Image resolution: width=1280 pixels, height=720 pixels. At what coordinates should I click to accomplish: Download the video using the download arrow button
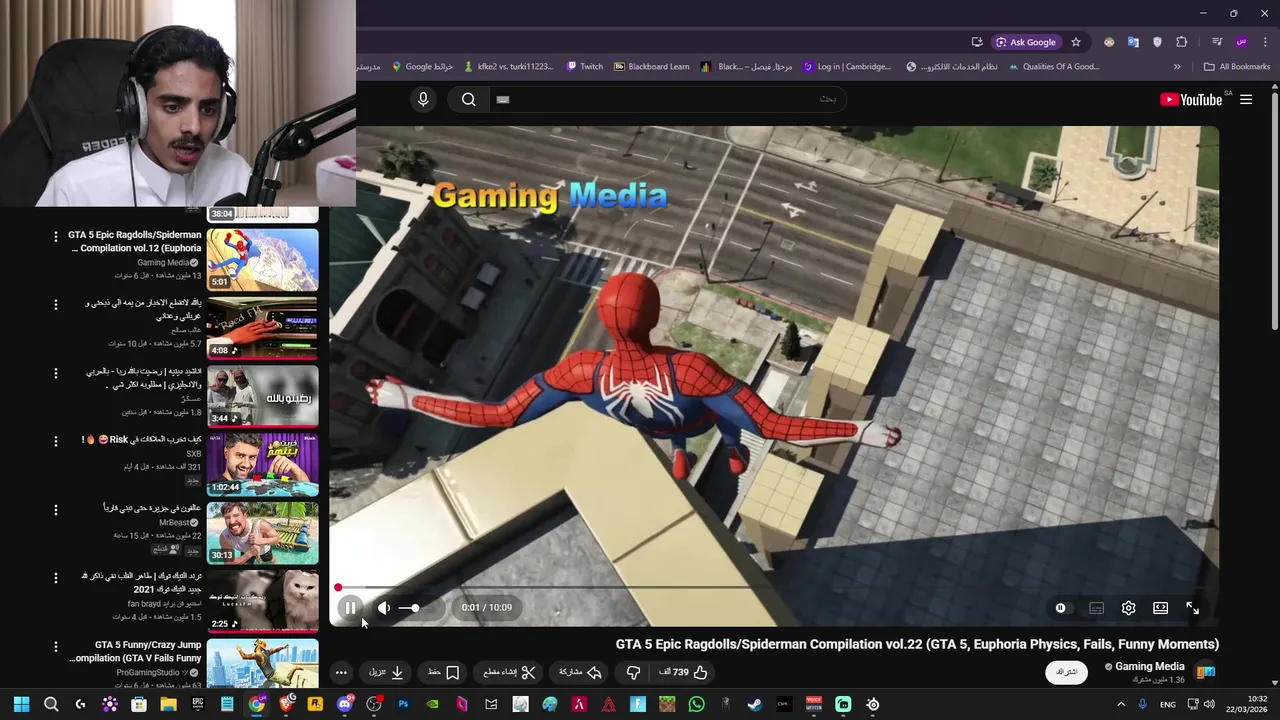click(x=386, y=672)
